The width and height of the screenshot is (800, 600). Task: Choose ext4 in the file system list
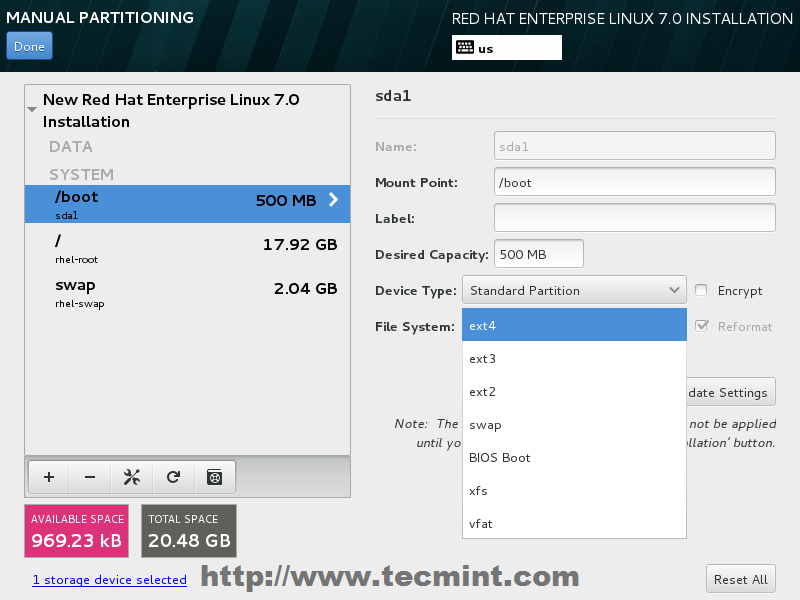pos(574,326)
